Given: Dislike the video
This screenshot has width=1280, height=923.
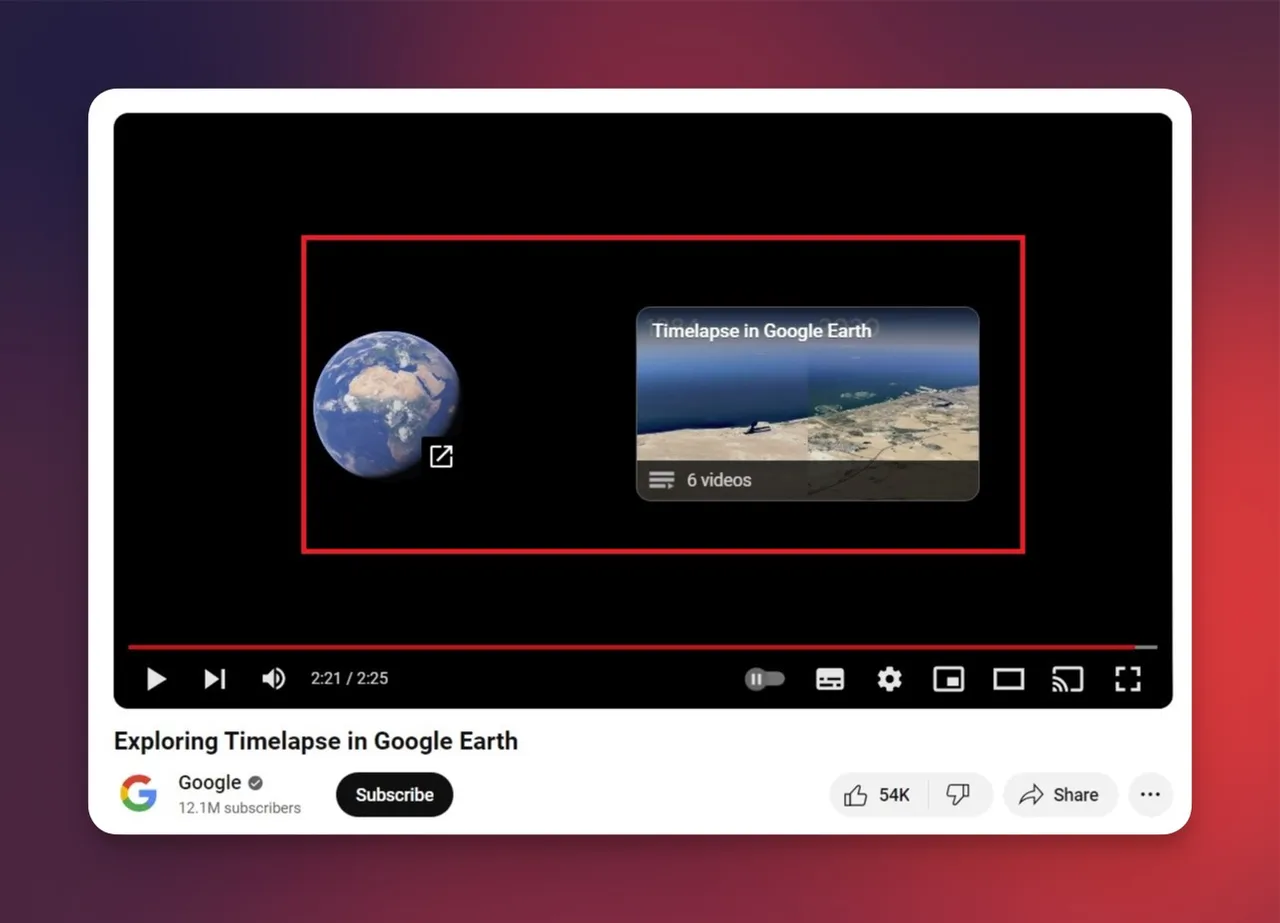Looking at the screenshot, I should point(958,795).
